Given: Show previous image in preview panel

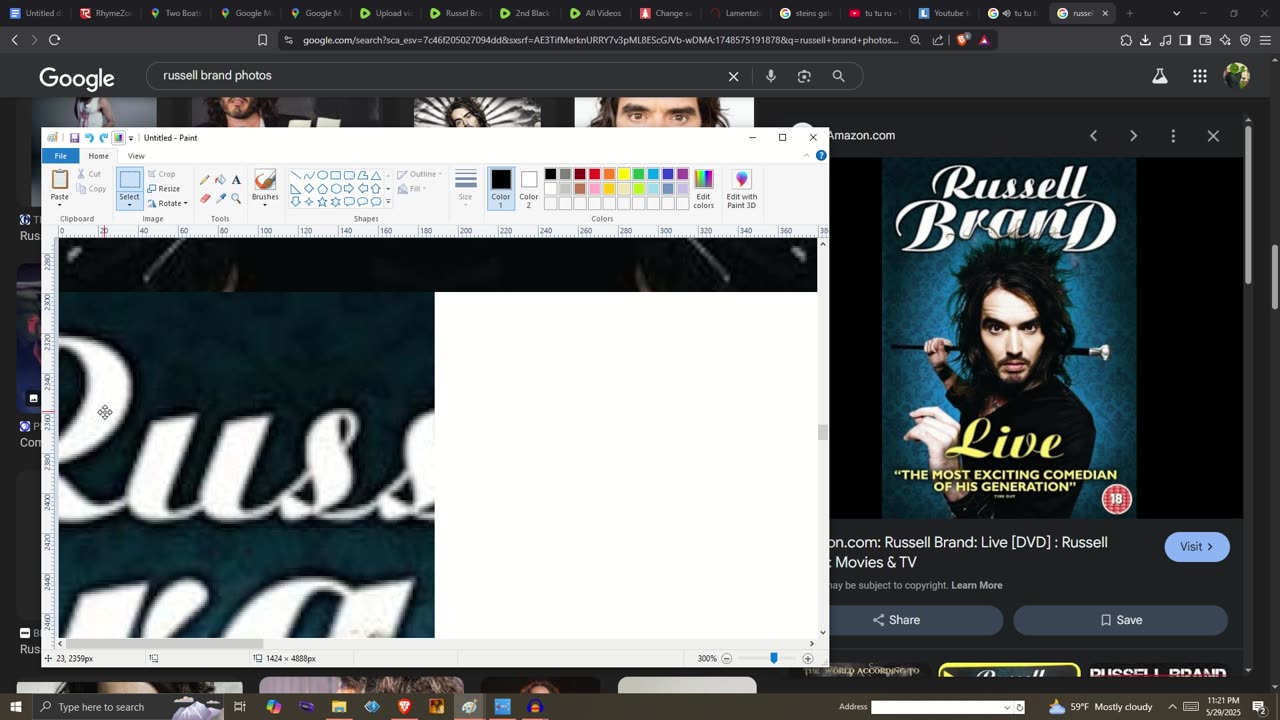Looking at the screenshot, I should pos(1093,136).
